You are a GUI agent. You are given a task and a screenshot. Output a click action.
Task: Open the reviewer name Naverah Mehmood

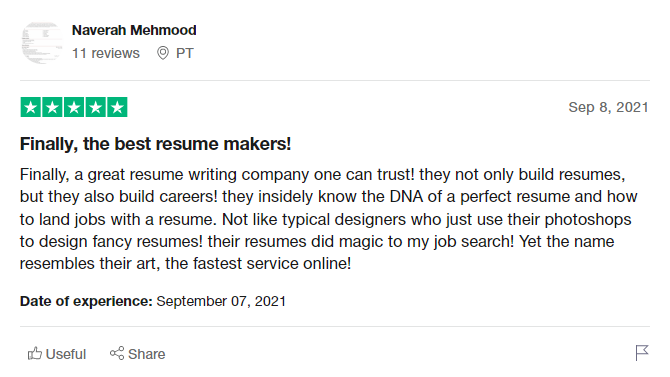point(134,30)
